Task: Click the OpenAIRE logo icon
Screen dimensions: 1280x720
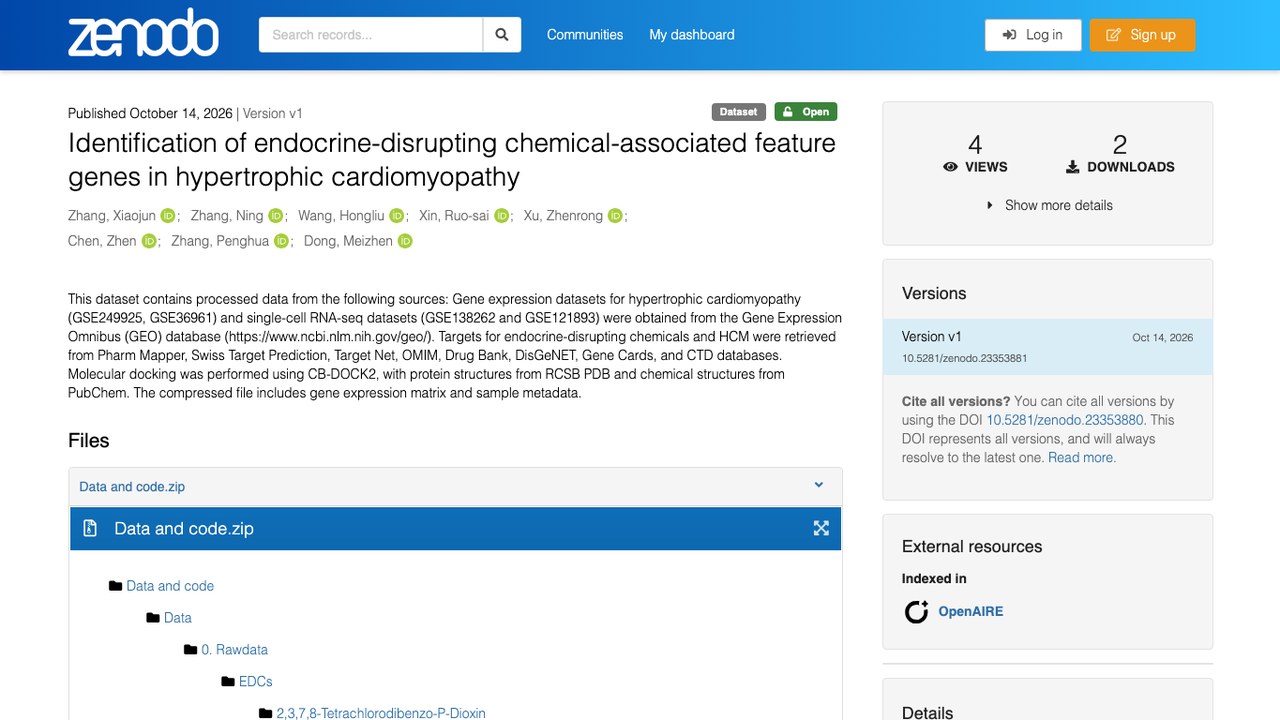Action: pyautogui.click(x=916, y=611)
